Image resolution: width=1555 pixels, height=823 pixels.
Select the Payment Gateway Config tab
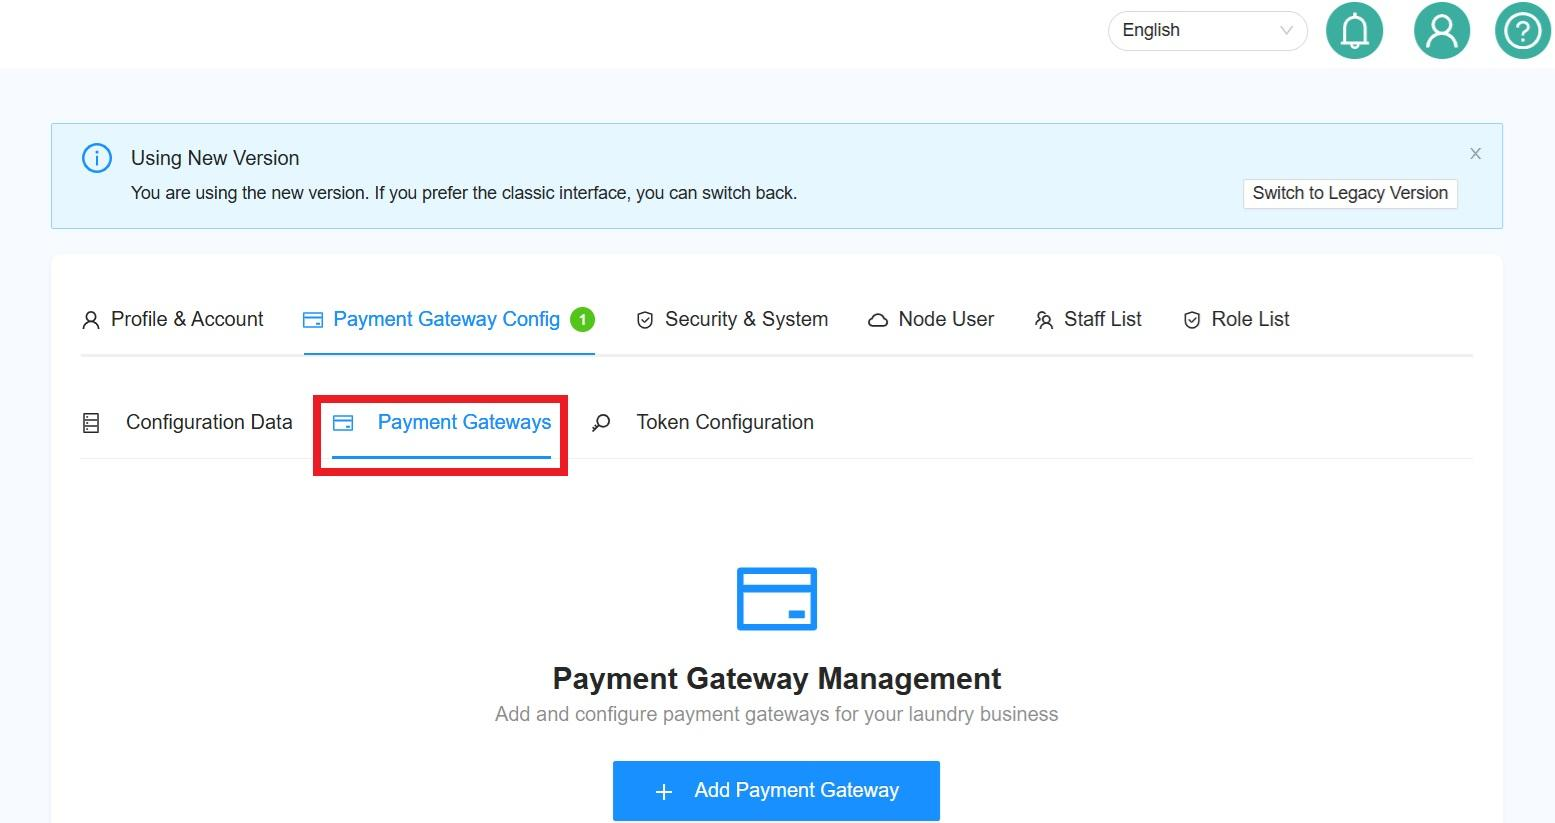(x=449, y=319)
